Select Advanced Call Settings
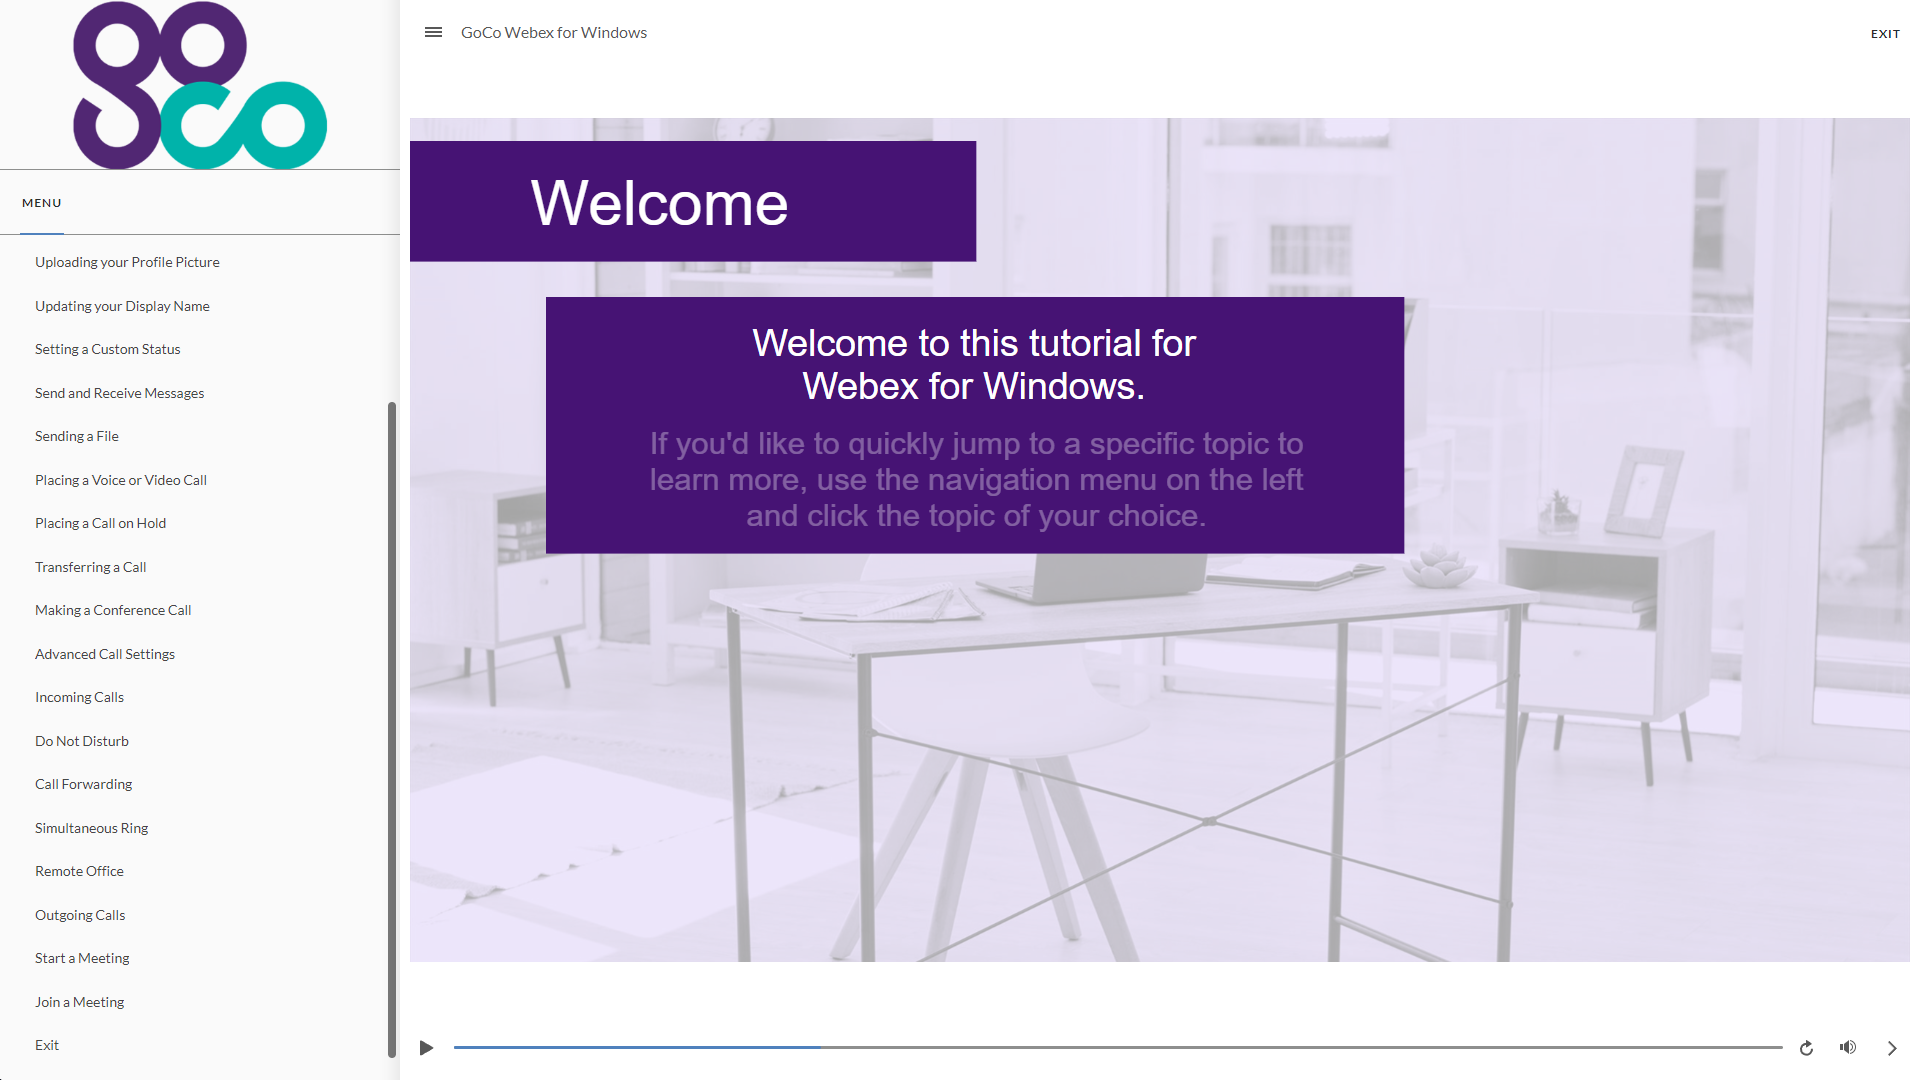Image resolution: width=1920 pixels, height=1080 pixels. pyautogui.click(x=104, y=654)
